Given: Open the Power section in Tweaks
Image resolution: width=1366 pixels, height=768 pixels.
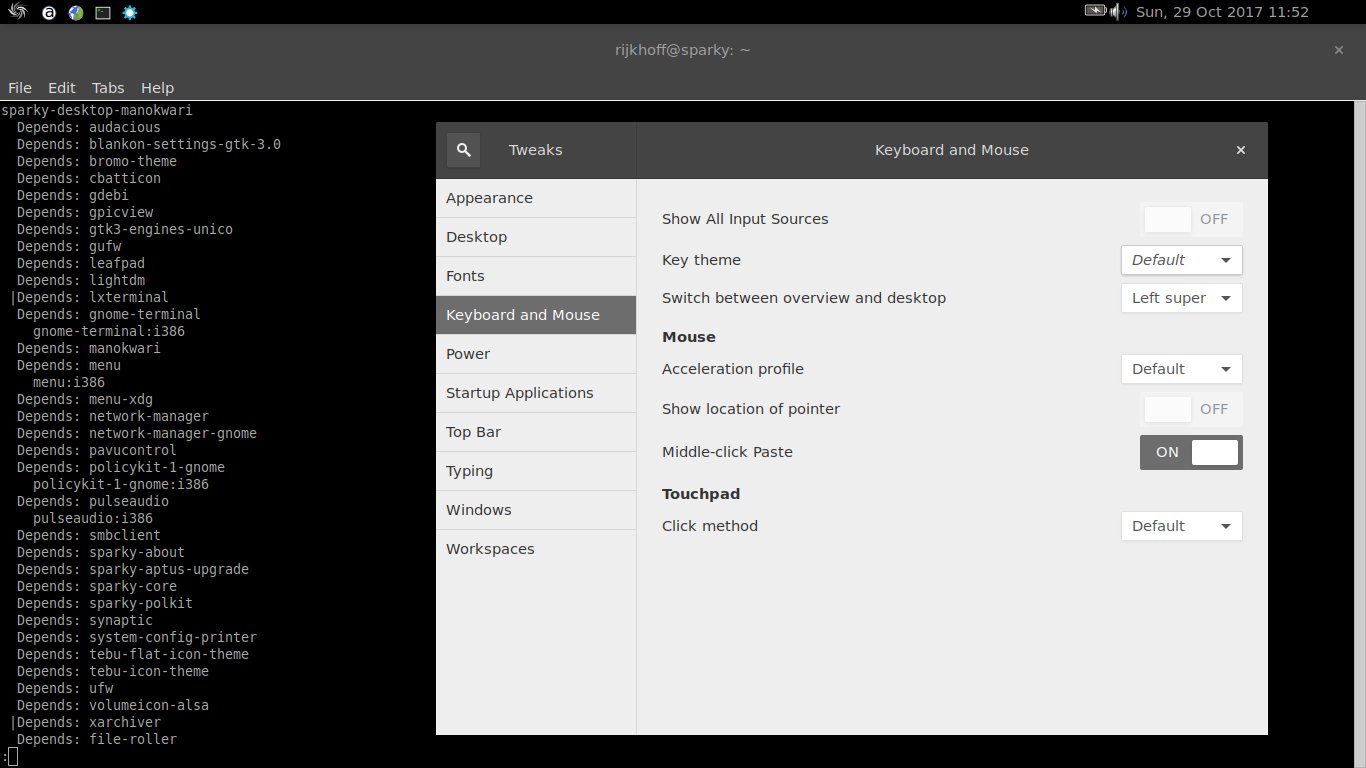Looking at the screenshot, I should point(536,354).
